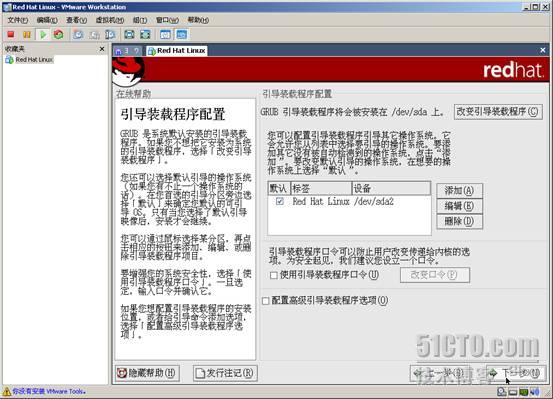Click the 隐藏帮助(H) hide help button
Screen dimensions: 553x399
(x=147, y=373)
